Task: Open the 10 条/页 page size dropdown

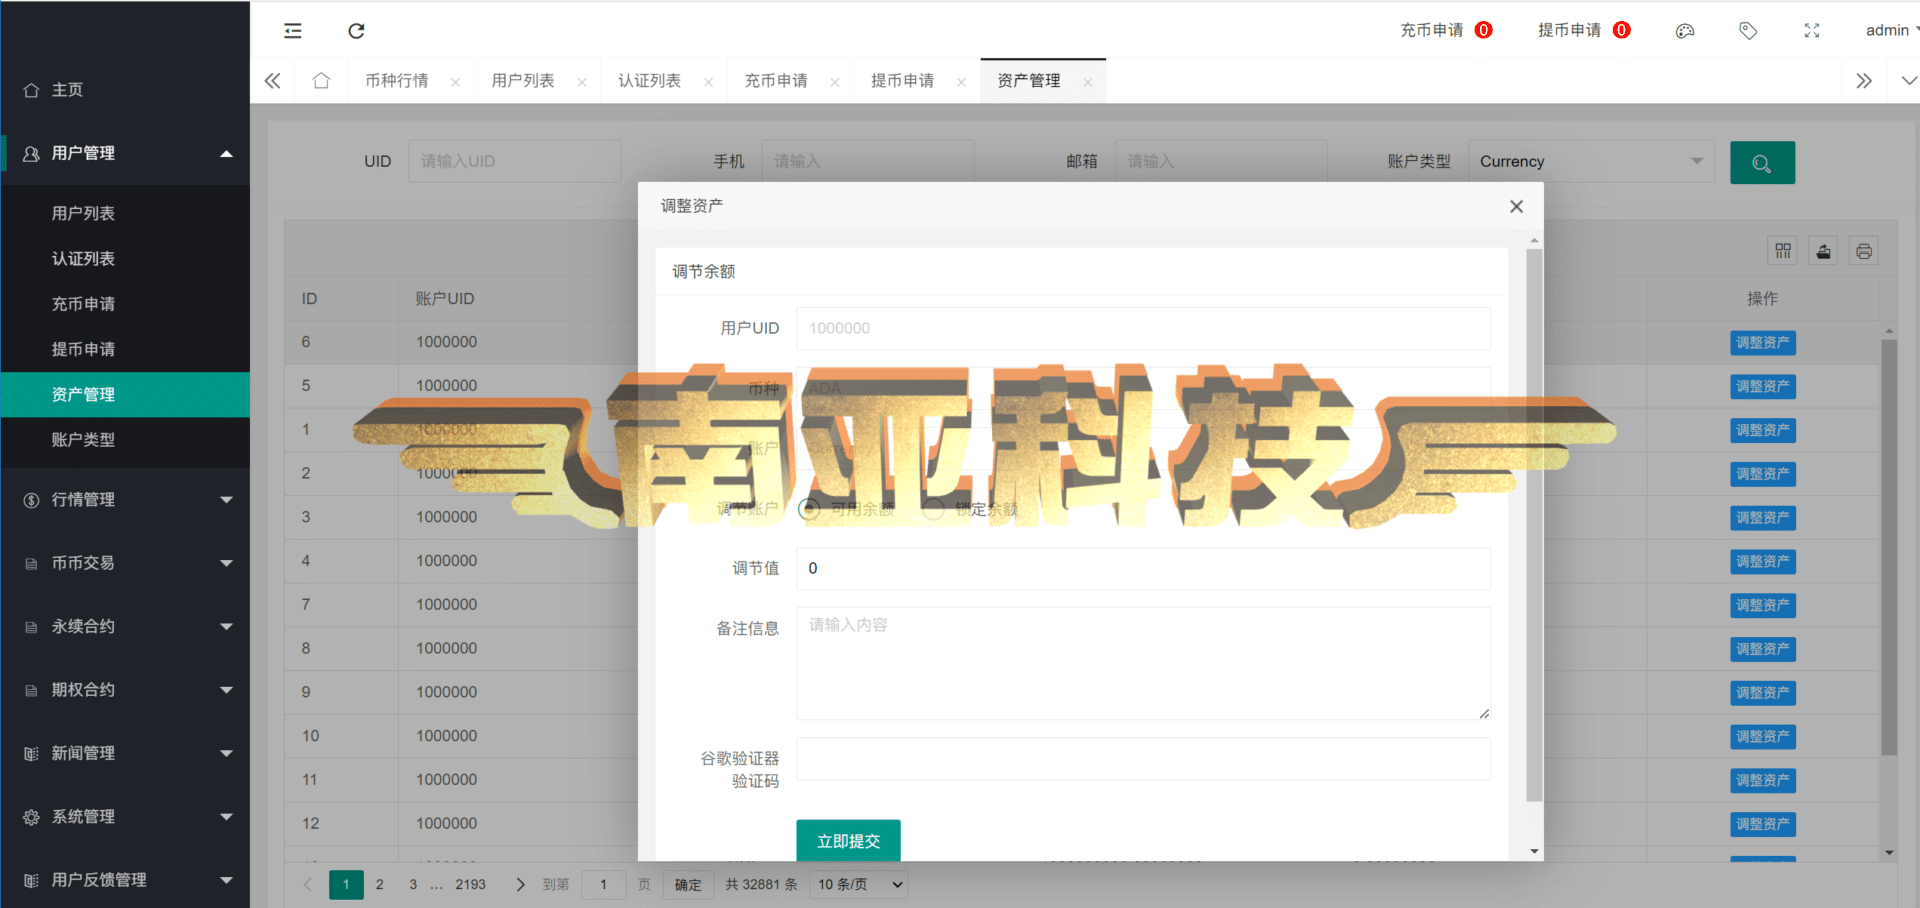Action: click(860, 885)
